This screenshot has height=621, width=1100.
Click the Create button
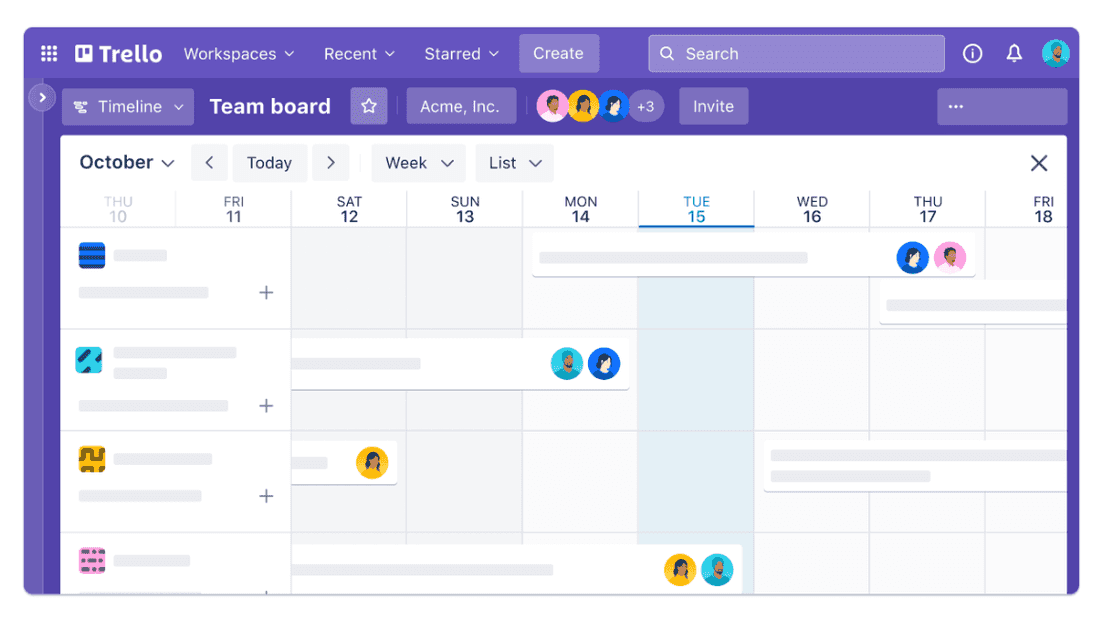[x=558, y=54]
